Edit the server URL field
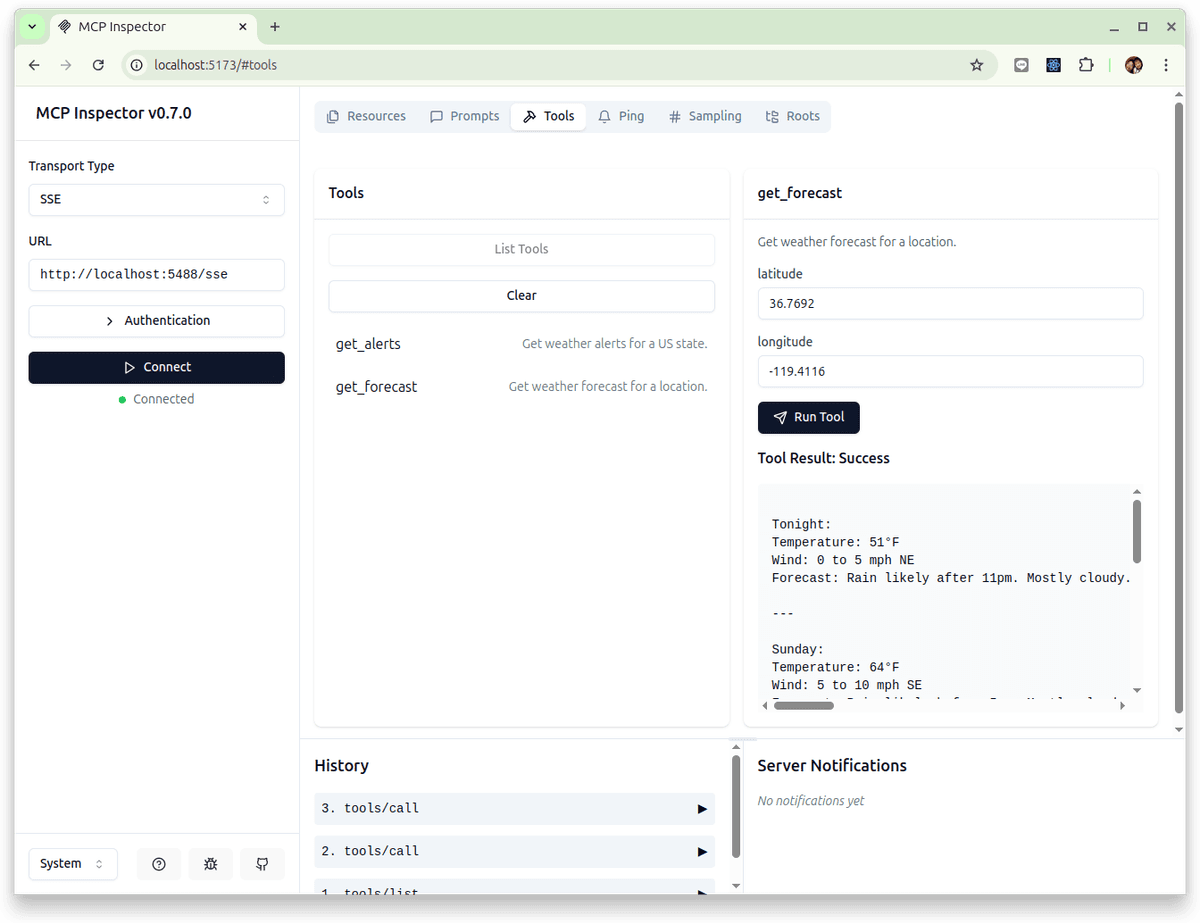 coord(156,274)
